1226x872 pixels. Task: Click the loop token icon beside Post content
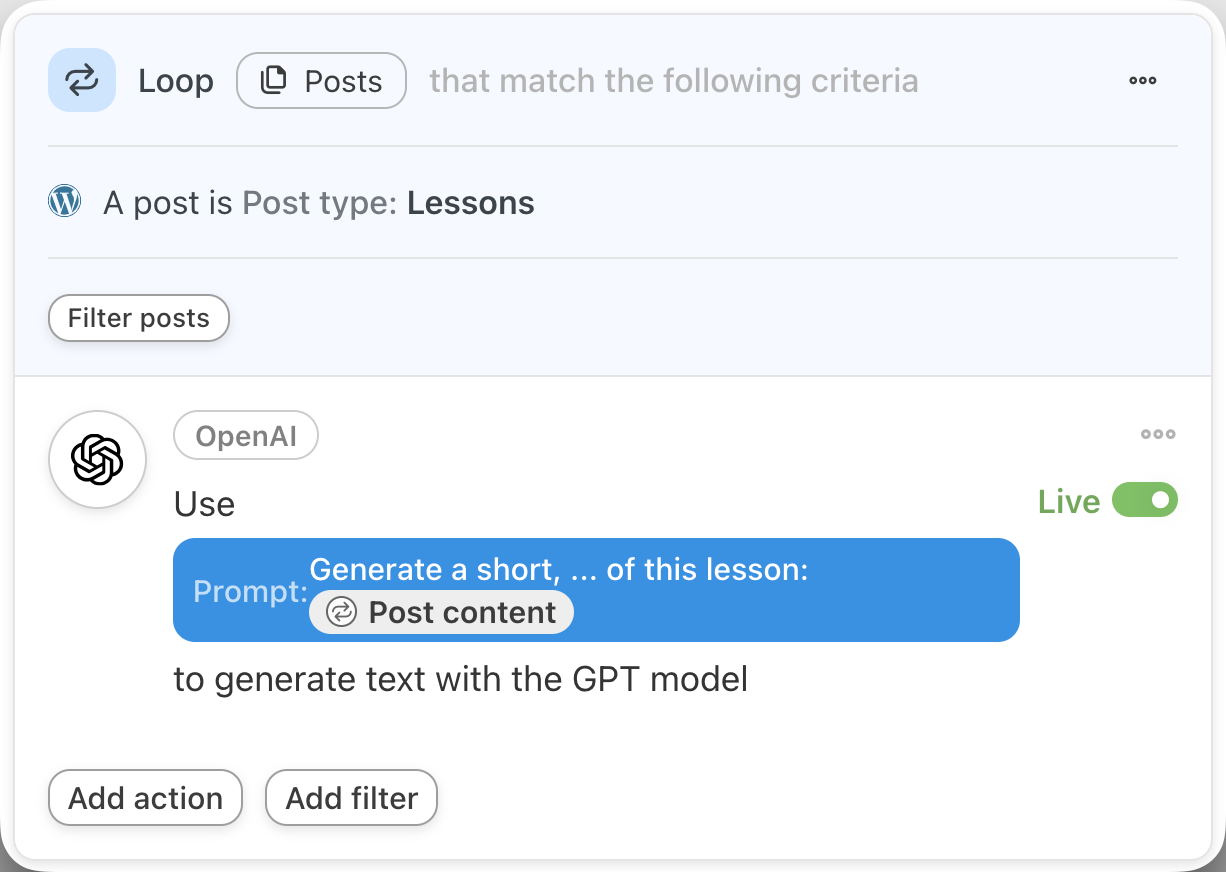point(342,612)
